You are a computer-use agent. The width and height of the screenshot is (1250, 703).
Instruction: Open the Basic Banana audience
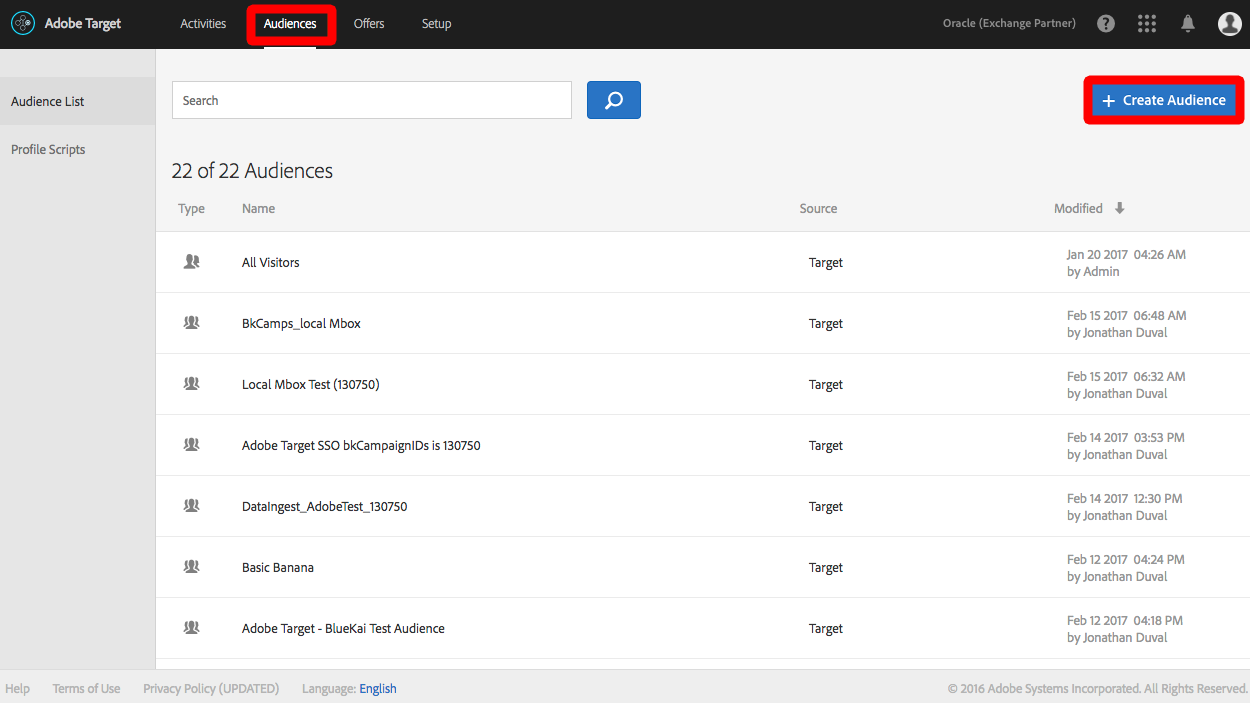click(278, 567)
